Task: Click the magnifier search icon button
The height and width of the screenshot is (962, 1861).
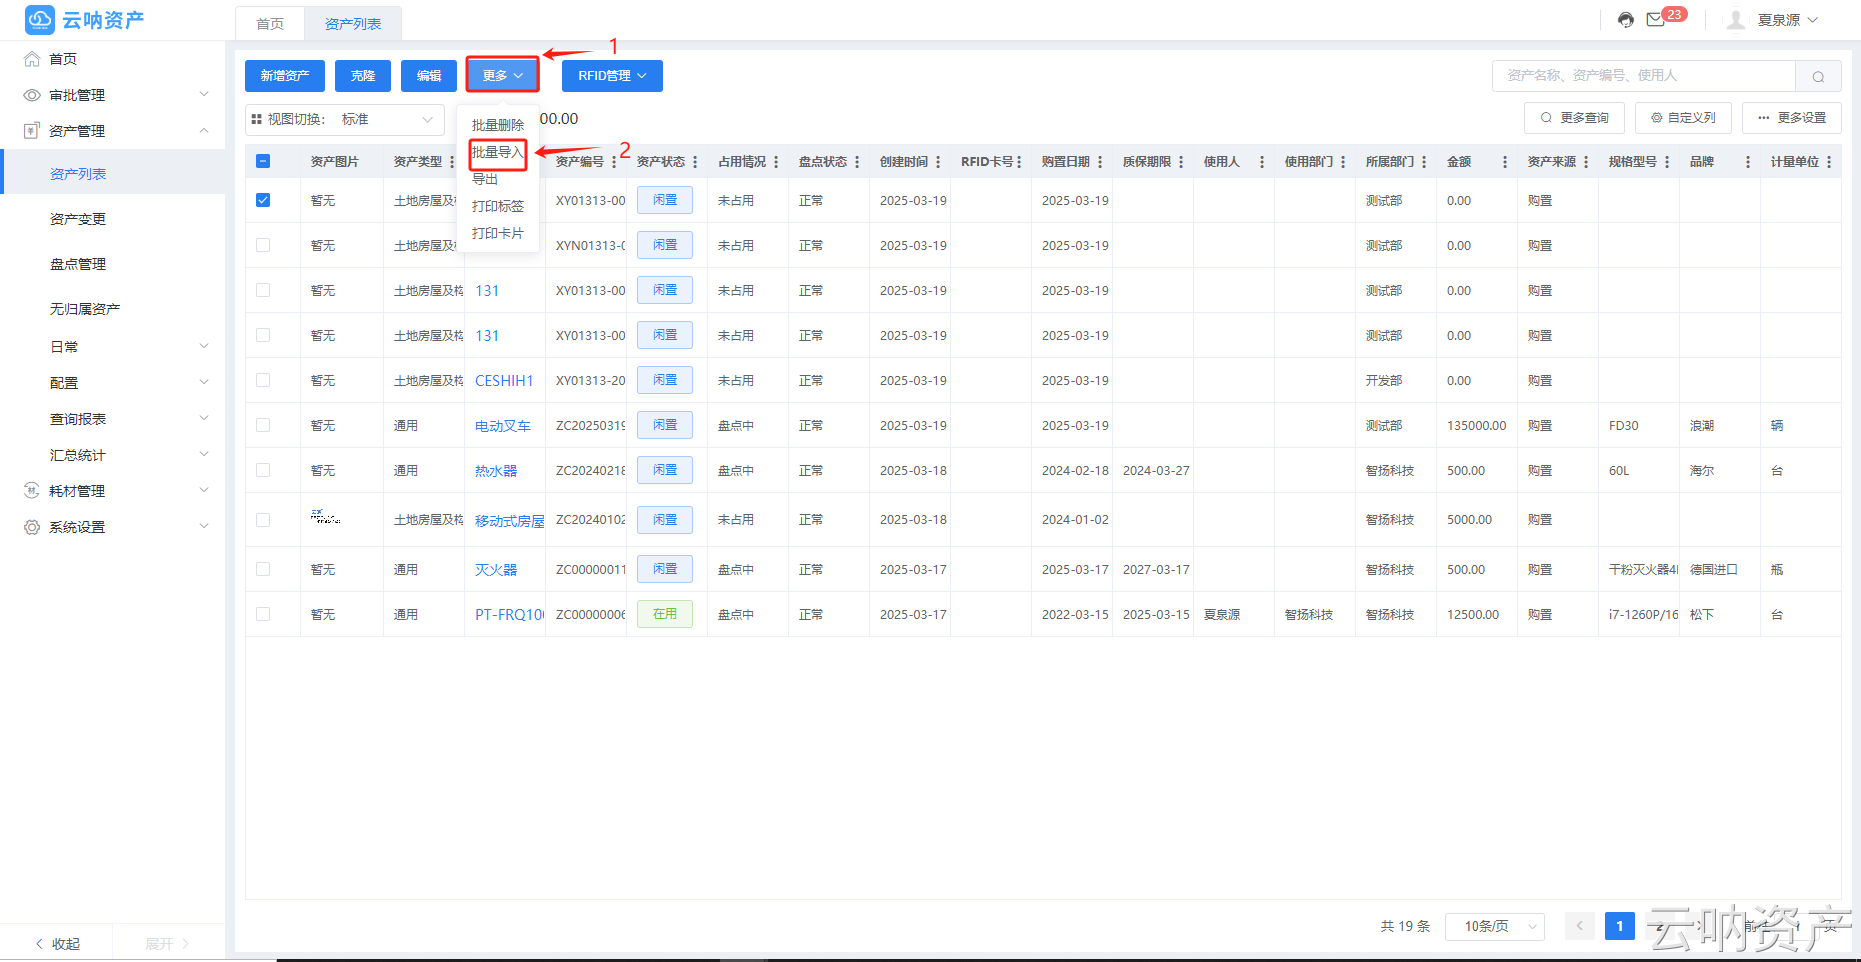Action: pyautogui.click(x=1818, y=76)
